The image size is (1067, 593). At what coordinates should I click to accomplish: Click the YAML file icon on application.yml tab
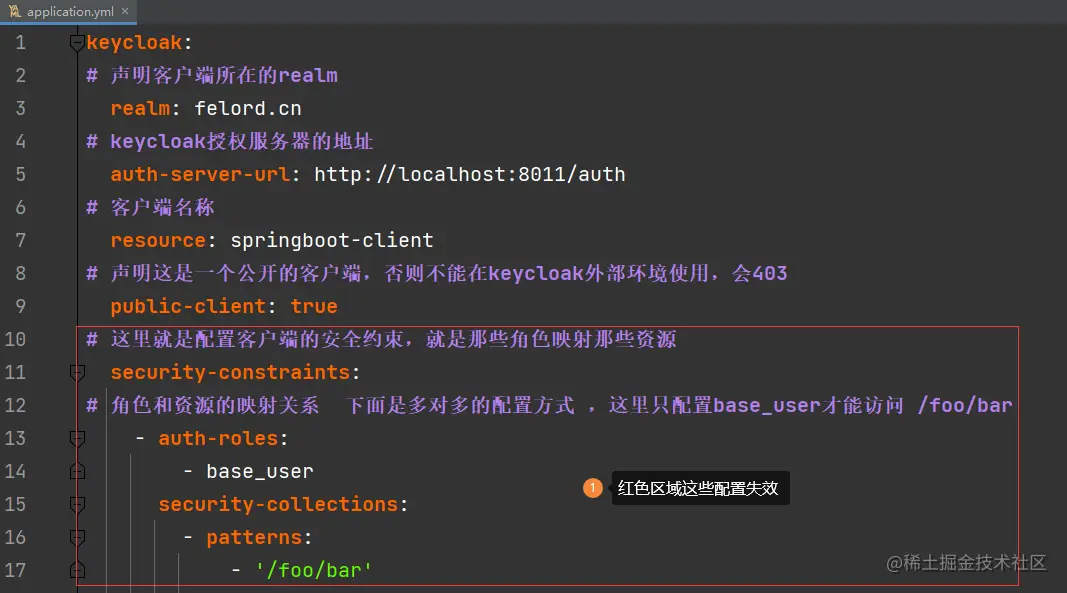14,12
